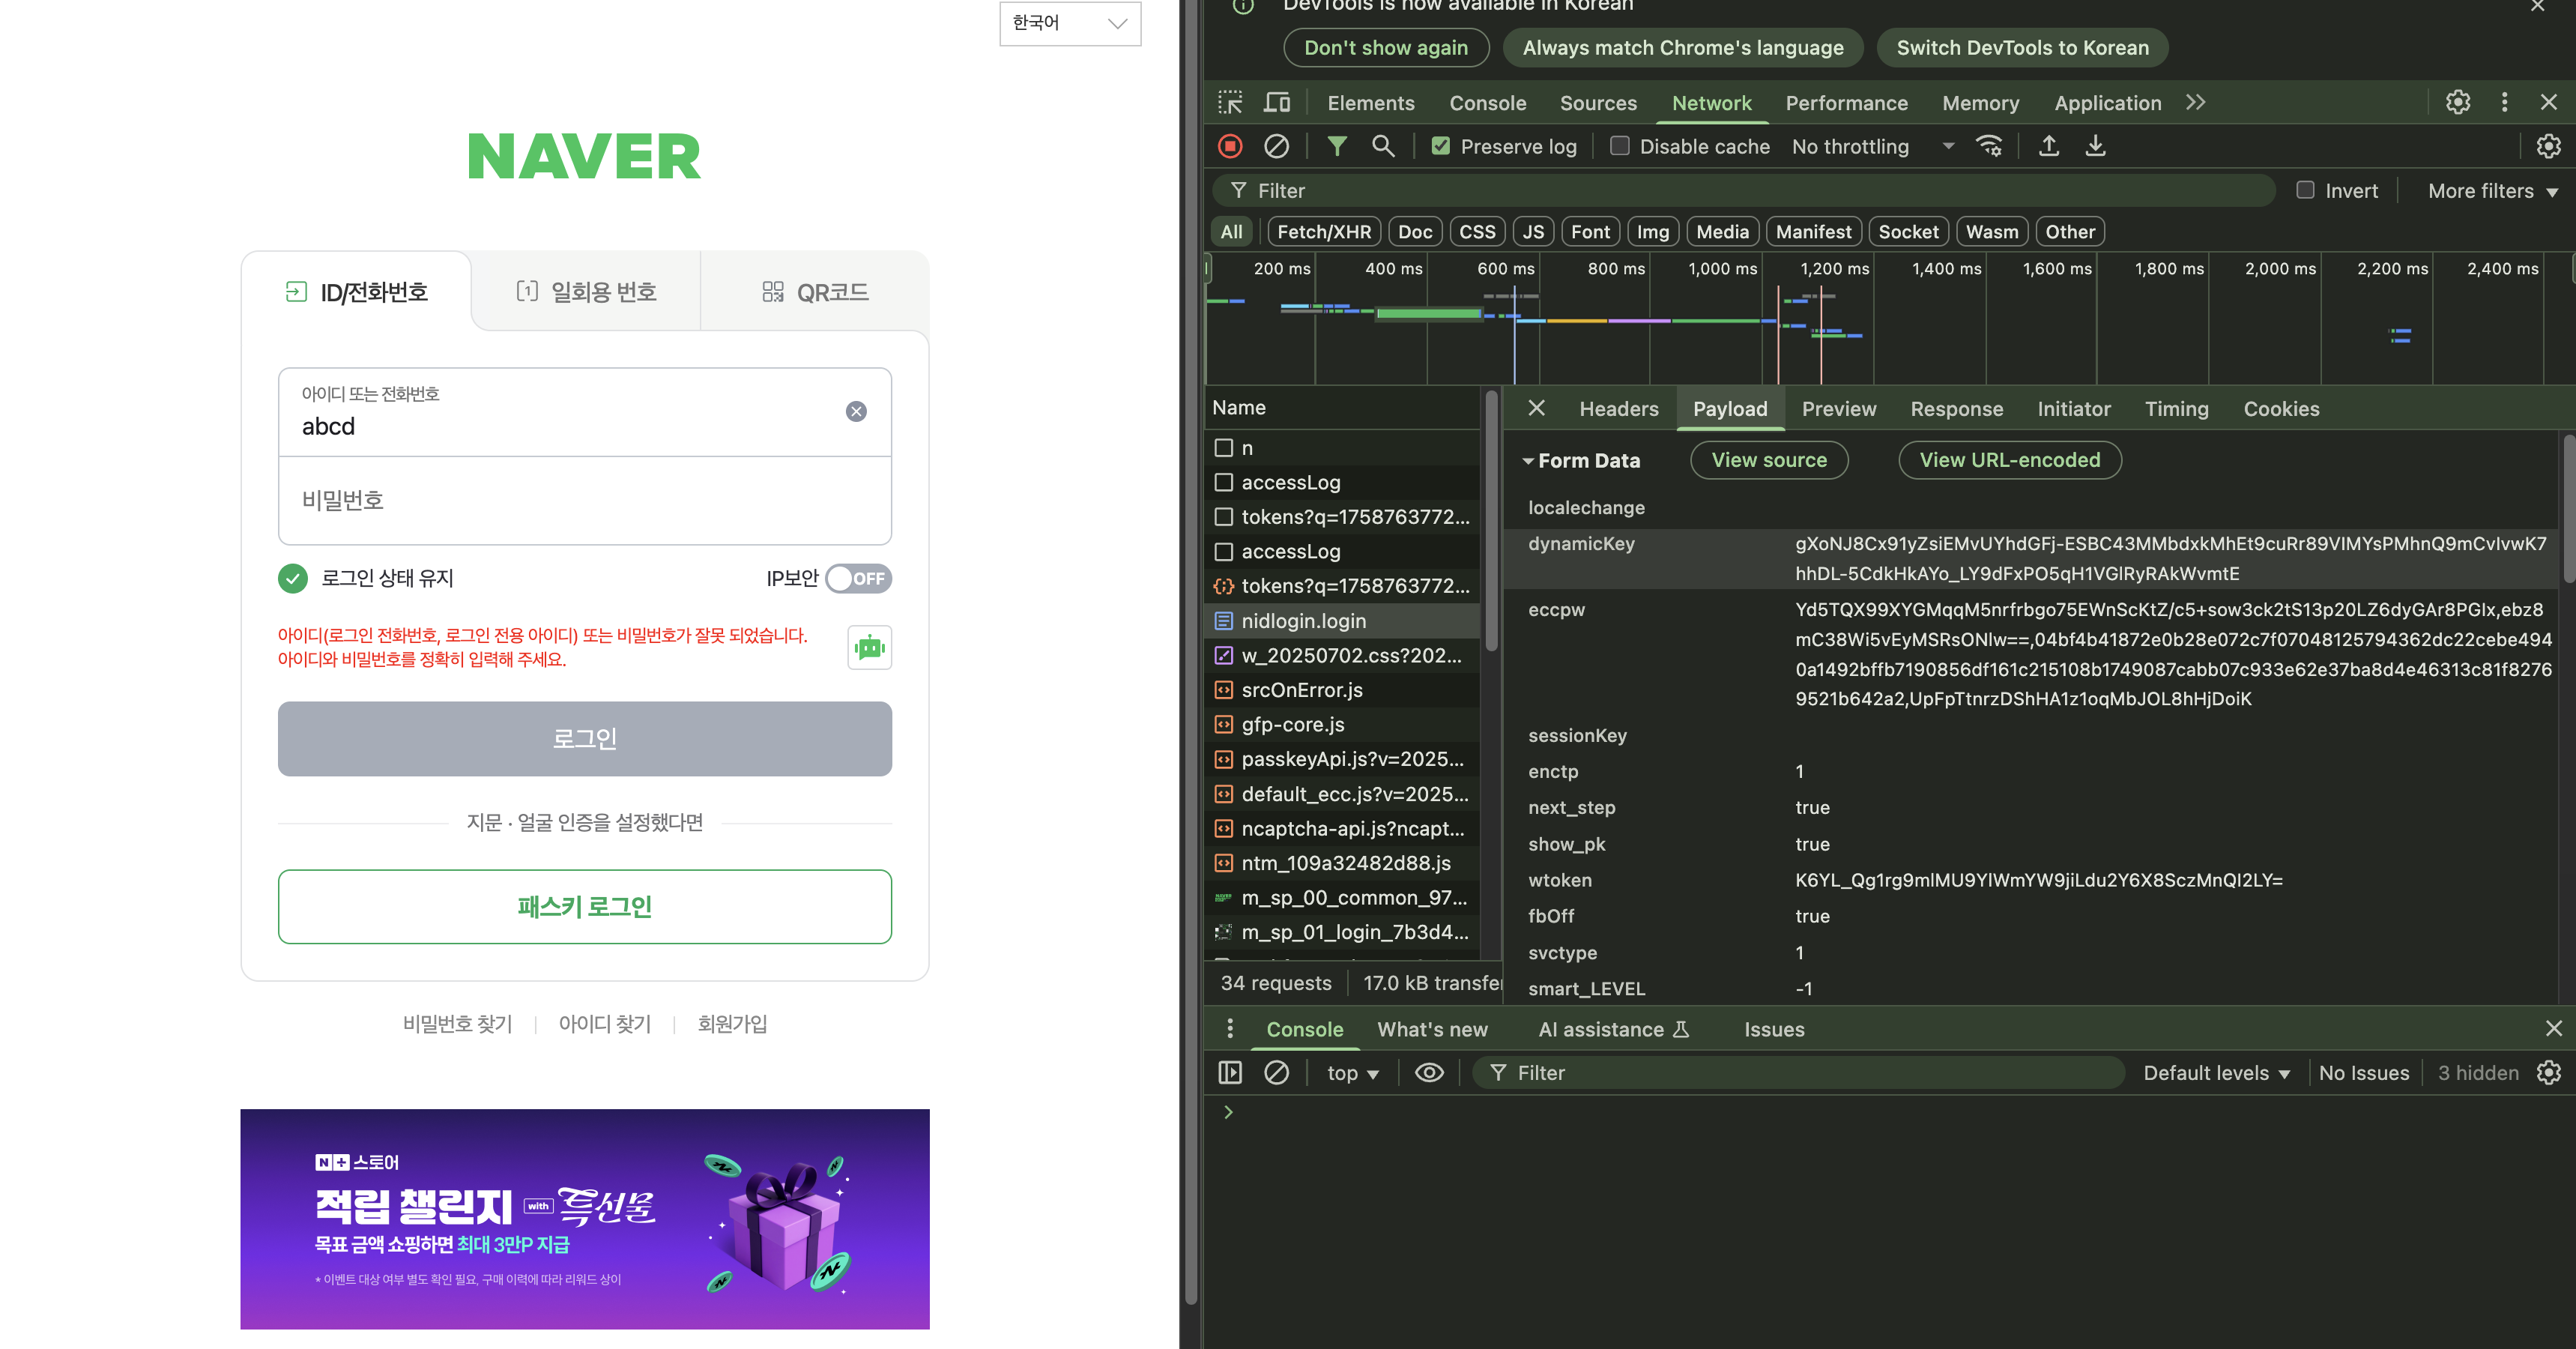Filter requests by Fetch/XHR type
The width and height of the screenshot is (2576, 1349).
(x=1323, y=232)
